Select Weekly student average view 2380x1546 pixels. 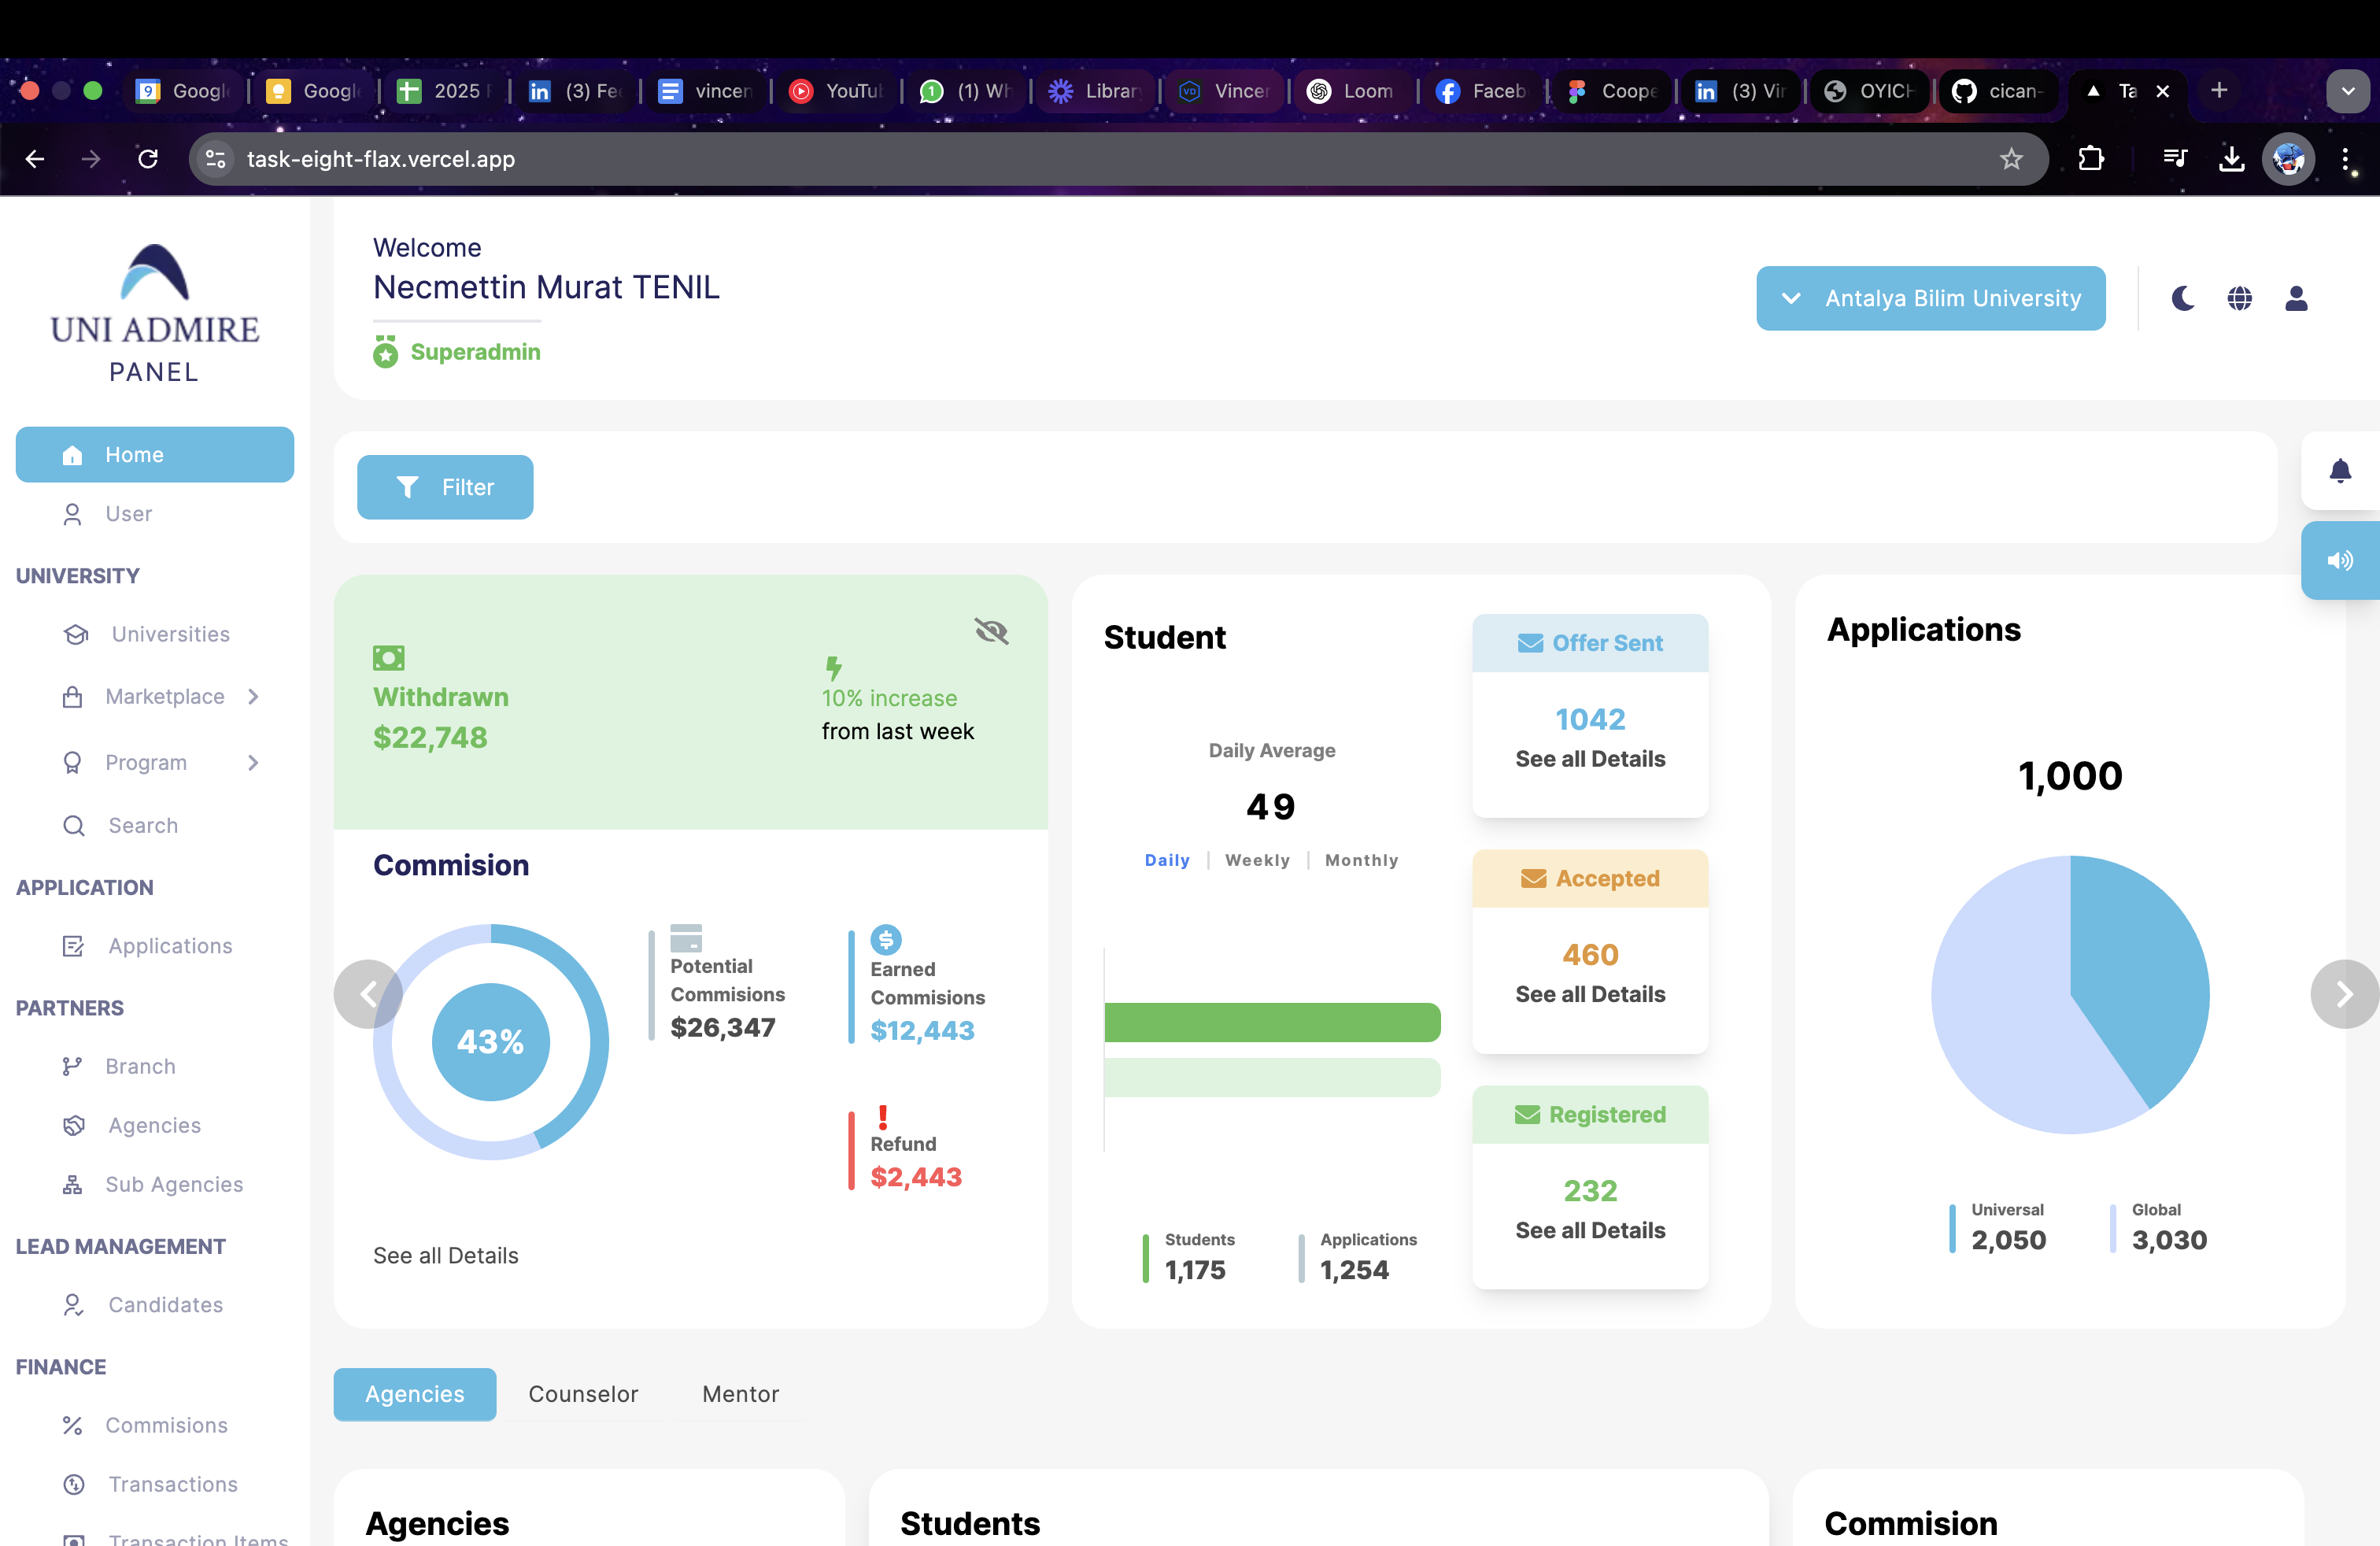point(1257,860)
